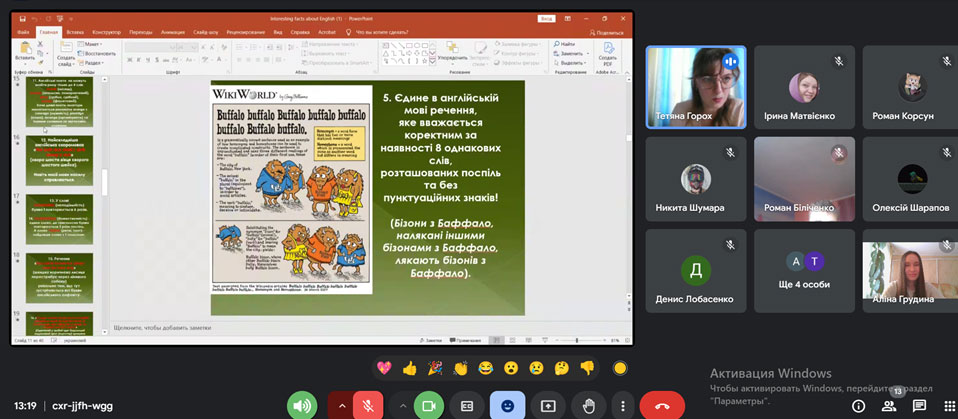Expand the shapes gallery more arrow
Image resolution: width=958 pixels, height=419 pixels.
432,61
